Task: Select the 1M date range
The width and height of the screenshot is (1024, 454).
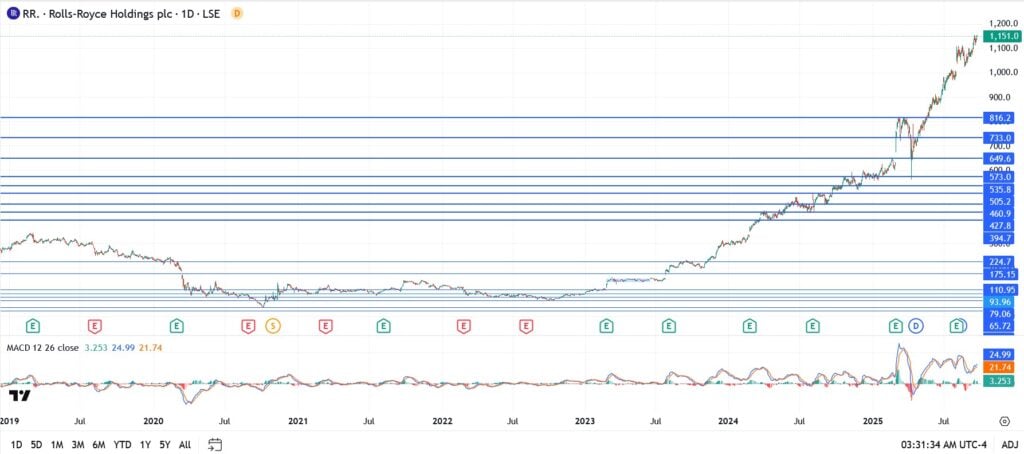Action: (x=57, y=445)
